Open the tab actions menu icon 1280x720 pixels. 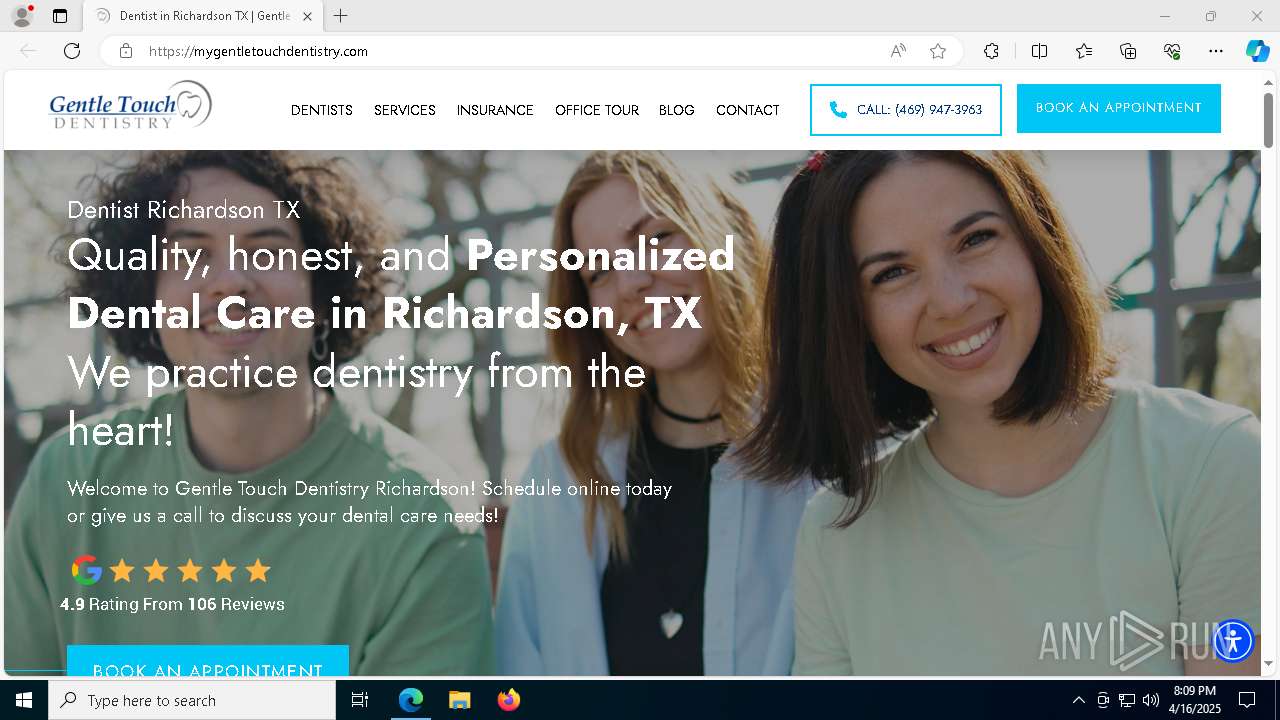60,16
